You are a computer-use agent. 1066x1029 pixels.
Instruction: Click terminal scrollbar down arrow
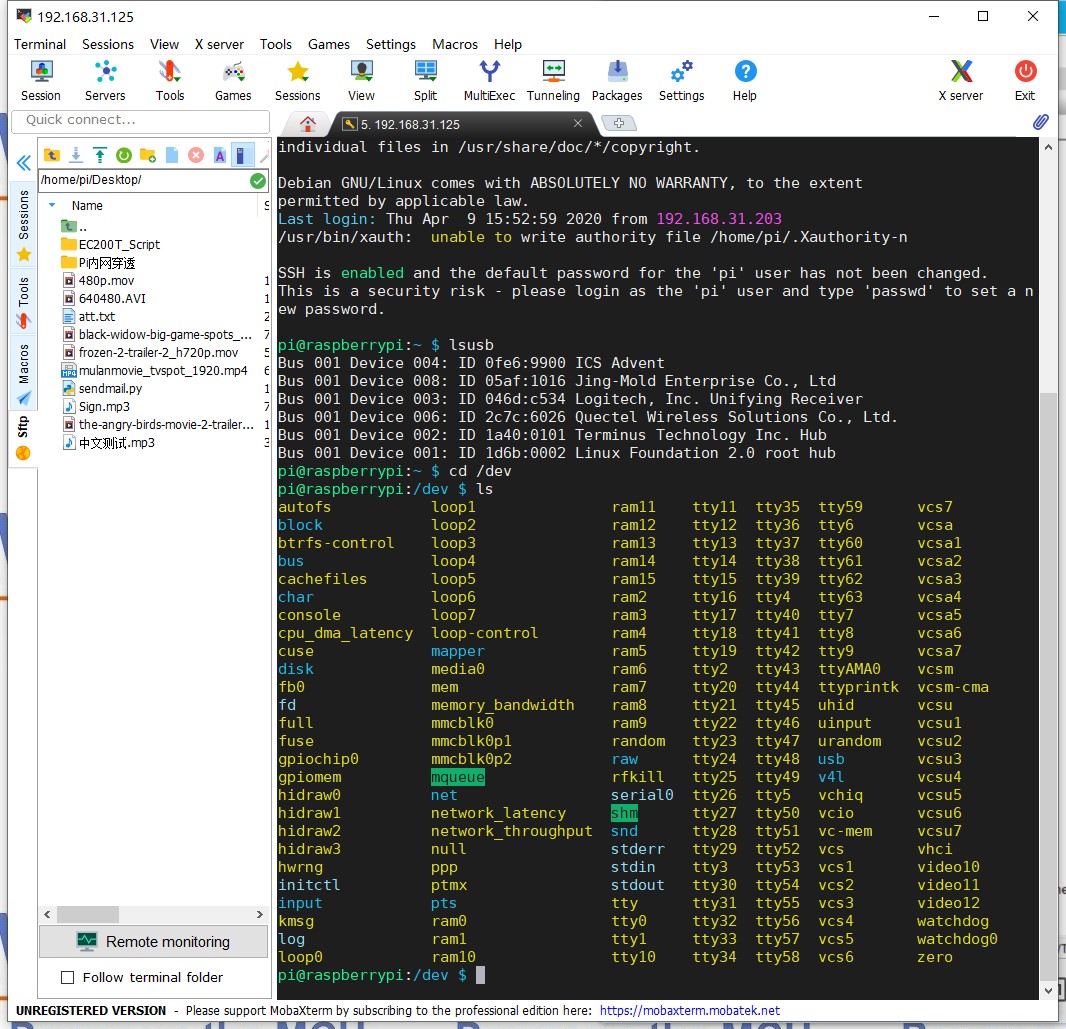pos(1048,991)
